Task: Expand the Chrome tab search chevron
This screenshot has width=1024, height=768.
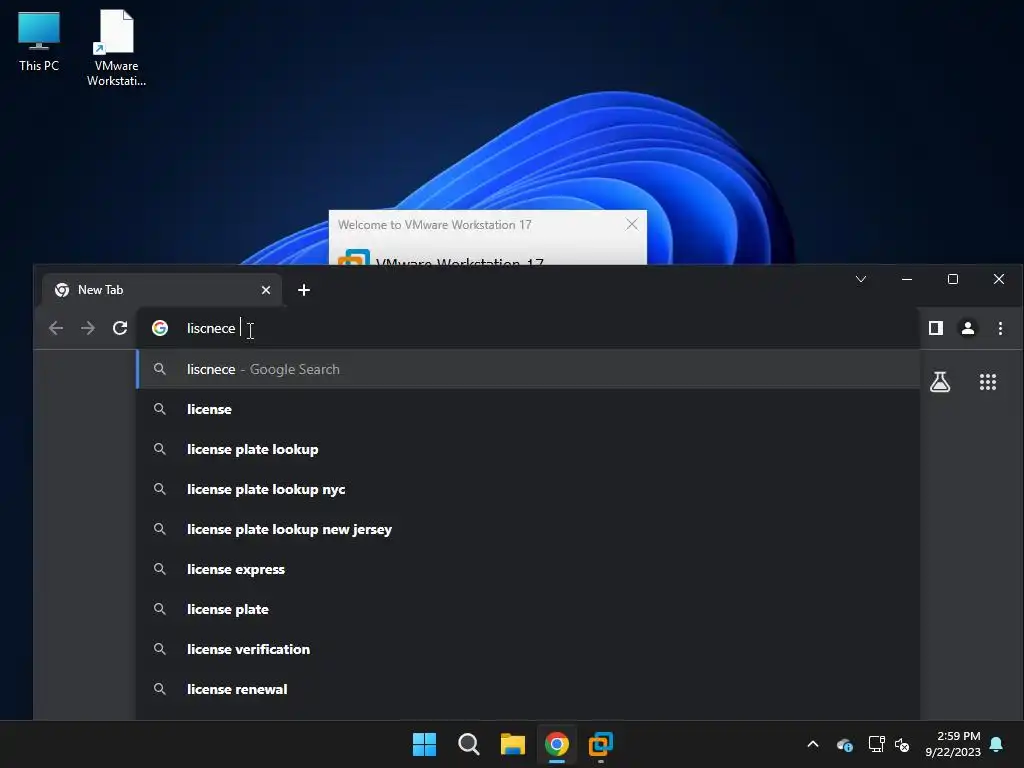Action: [x=861, y=280]
